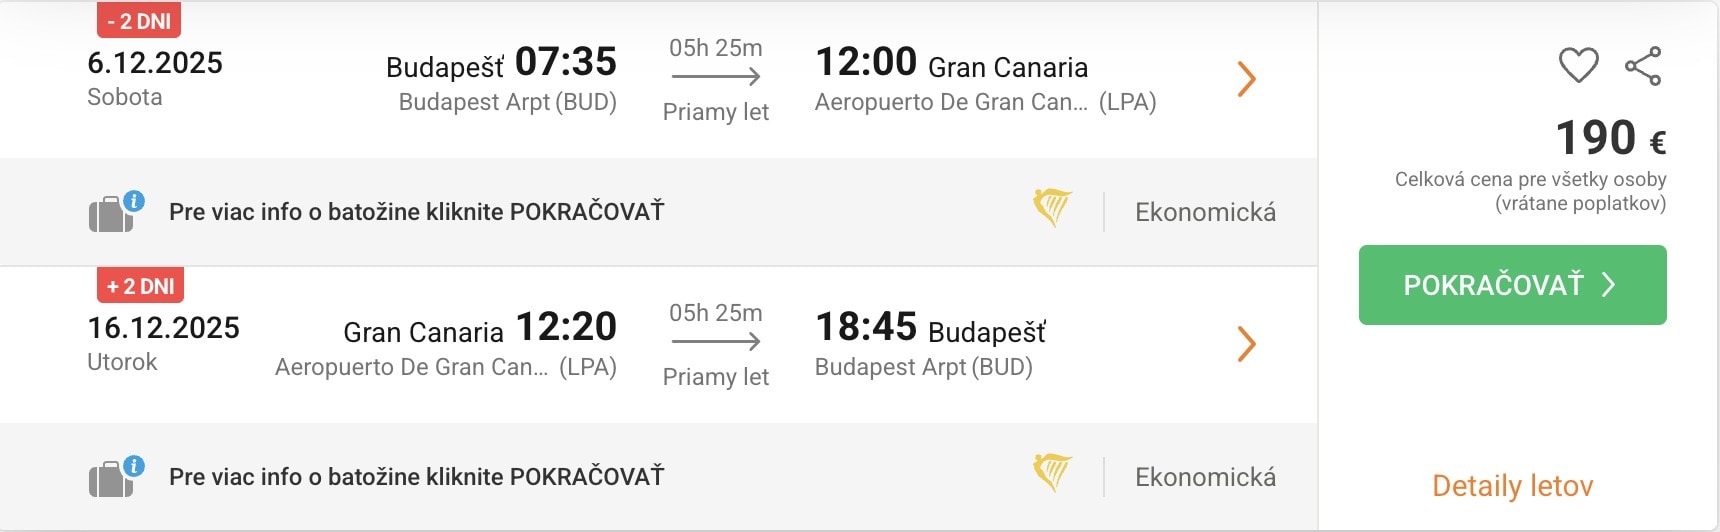This screenshot has width=1720, height=532.
Task: Click the share icon
Action: point(1643,66)
